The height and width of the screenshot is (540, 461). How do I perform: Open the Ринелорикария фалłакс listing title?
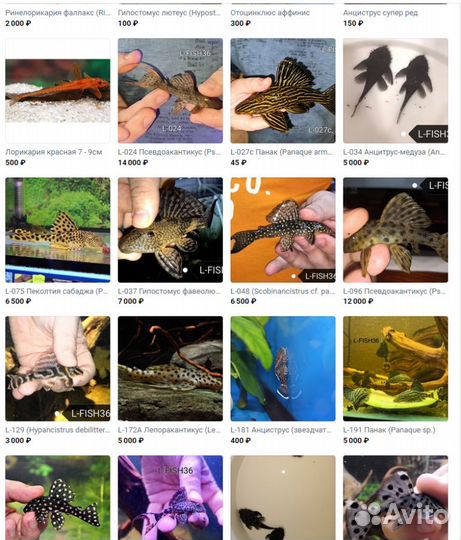(x=58, y=13)
